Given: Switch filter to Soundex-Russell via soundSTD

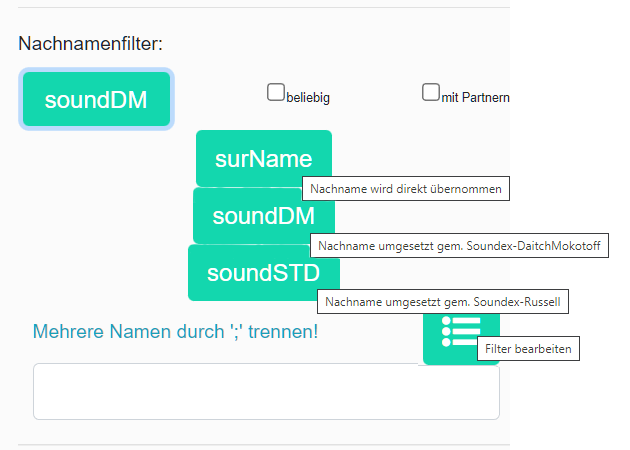Looking at the screenshot, I should point(263,273).
